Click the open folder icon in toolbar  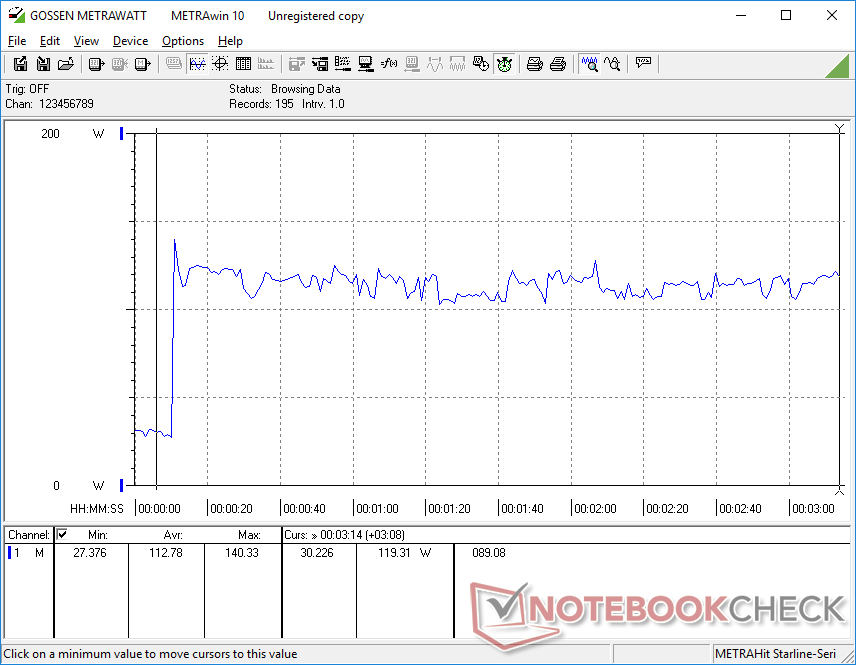point(66,64)
